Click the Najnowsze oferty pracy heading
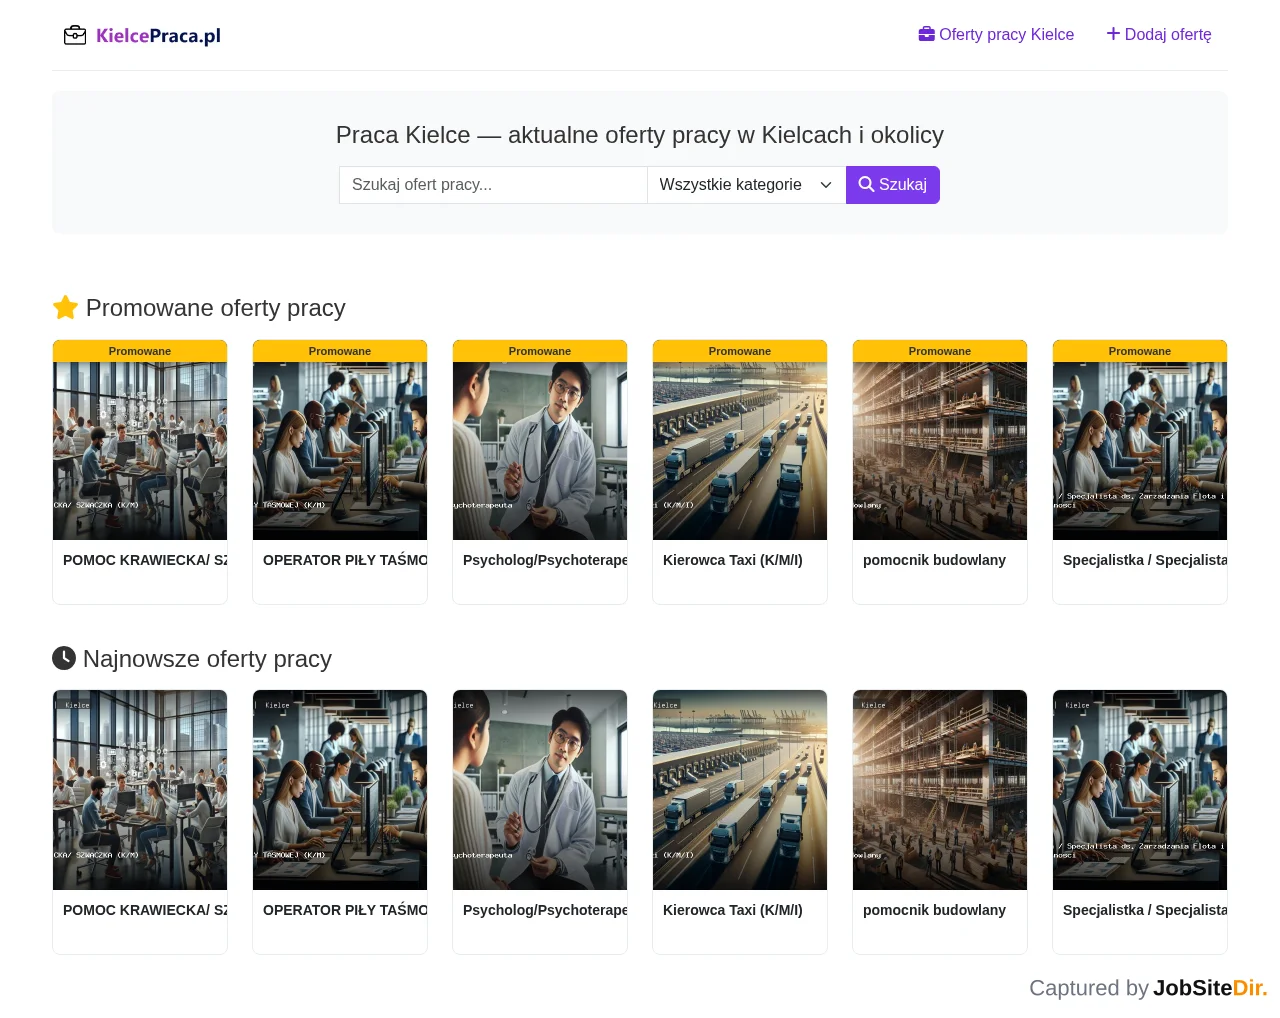 click(192, 659)
